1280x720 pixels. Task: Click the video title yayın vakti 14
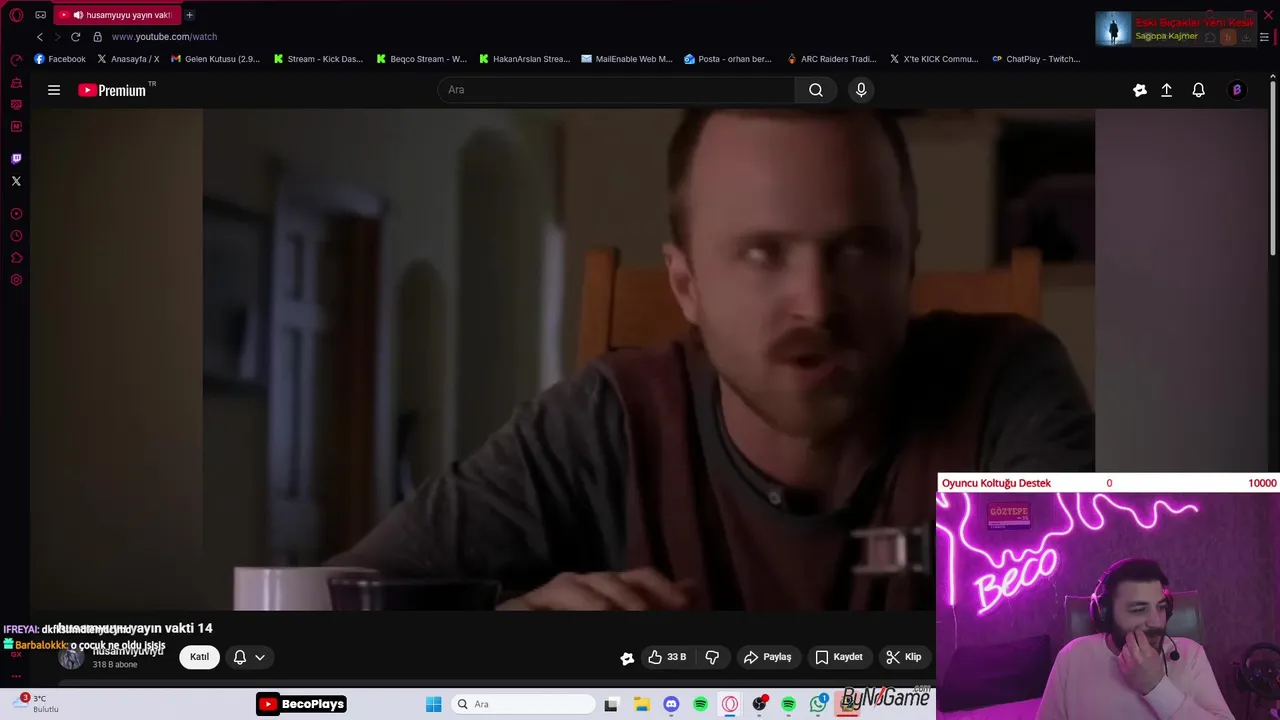(135, 628)
